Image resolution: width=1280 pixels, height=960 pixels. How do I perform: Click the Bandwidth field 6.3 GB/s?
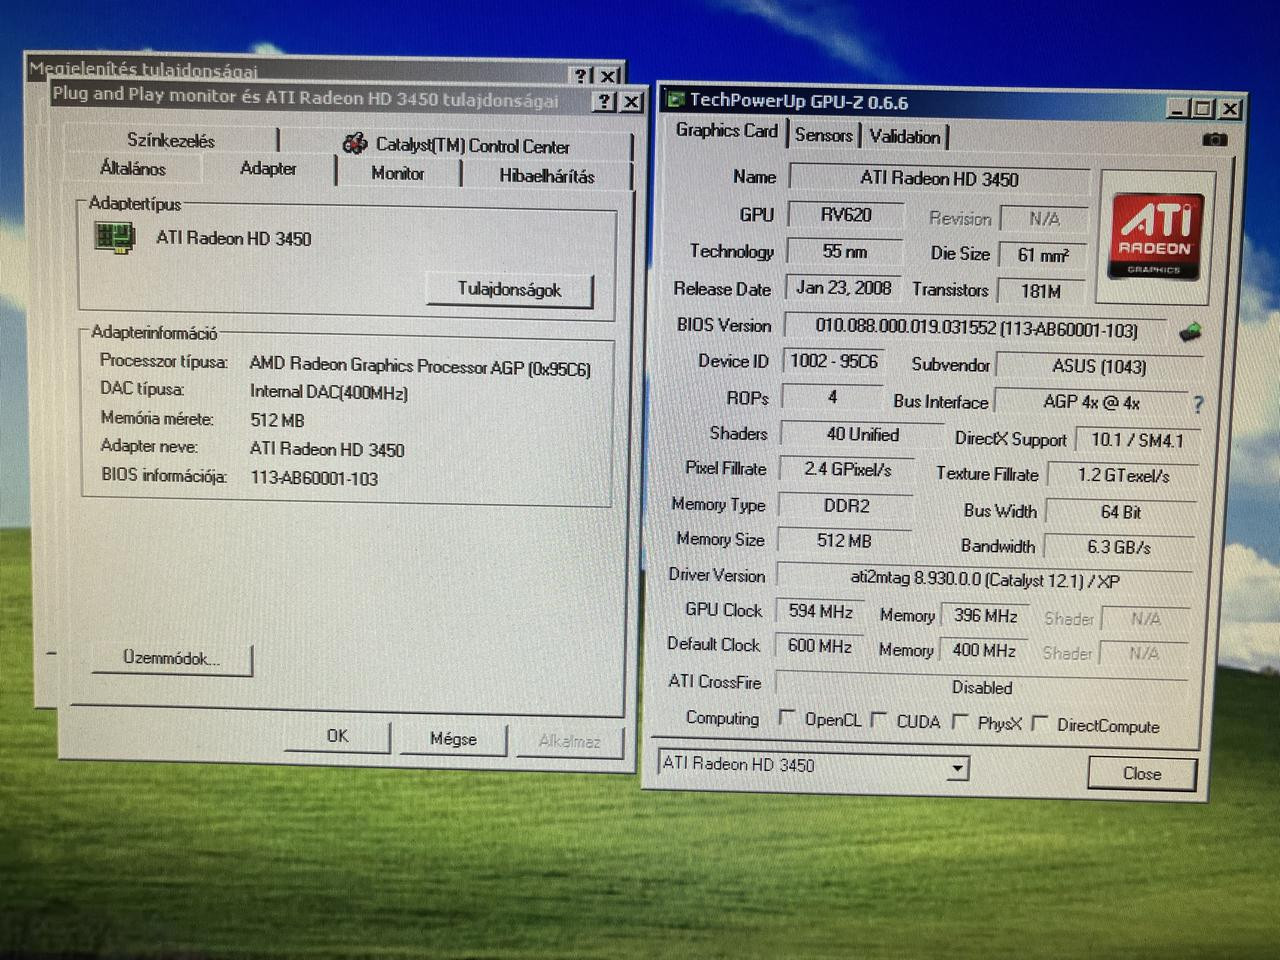click(x=1119, y=547)
